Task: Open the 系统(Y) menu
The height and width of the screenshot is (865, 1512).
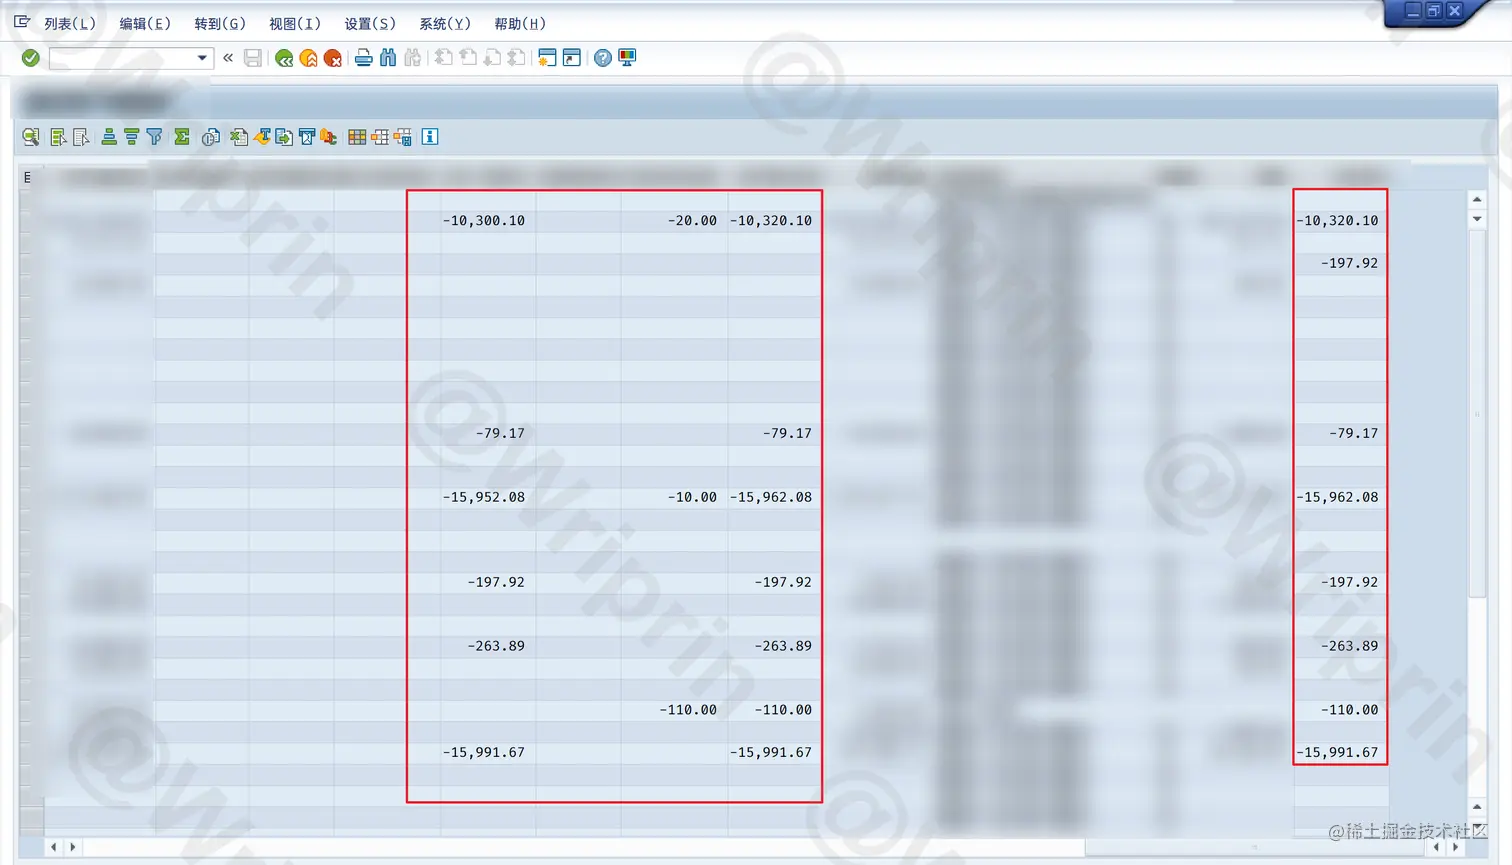Action: [444, 23]
